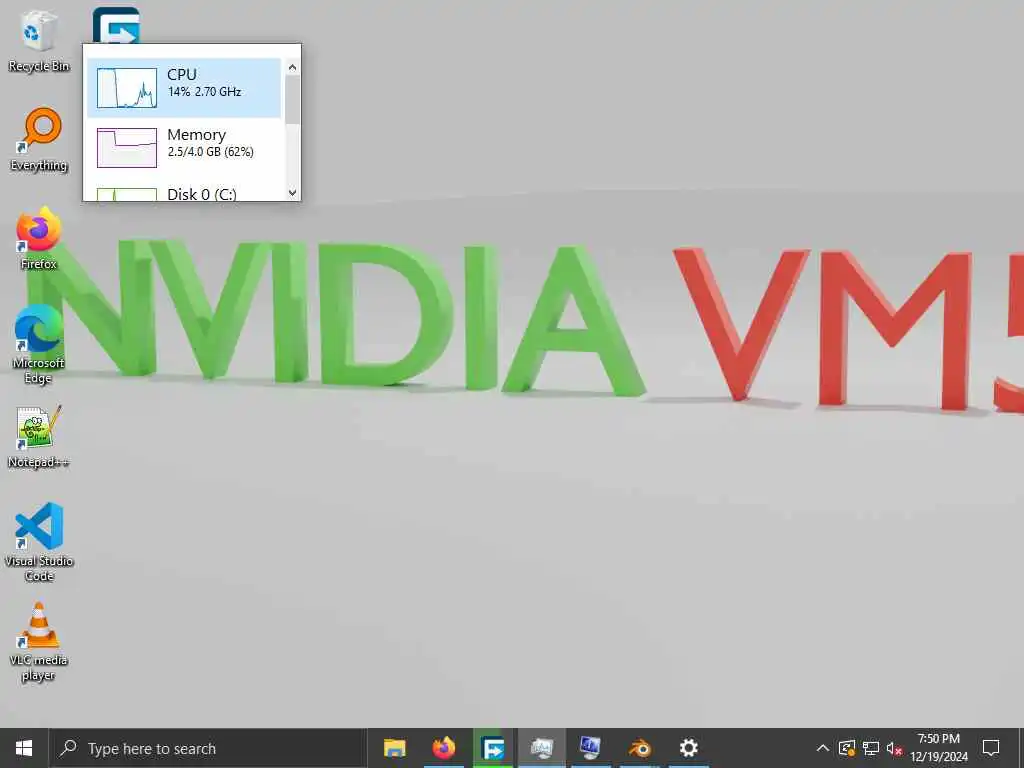The width and height of the screenshot is (1024, 768).
Task: Click the muted volume tray icon
Action: pyautogui.click(x=894, y=748)
